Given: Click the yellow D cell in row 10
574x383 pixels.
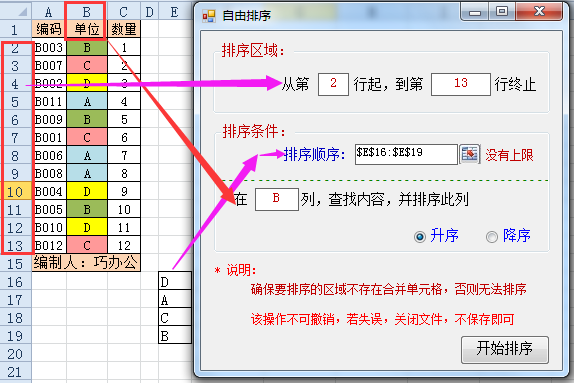Looking at the screenshot, I should tap(87, 191).
